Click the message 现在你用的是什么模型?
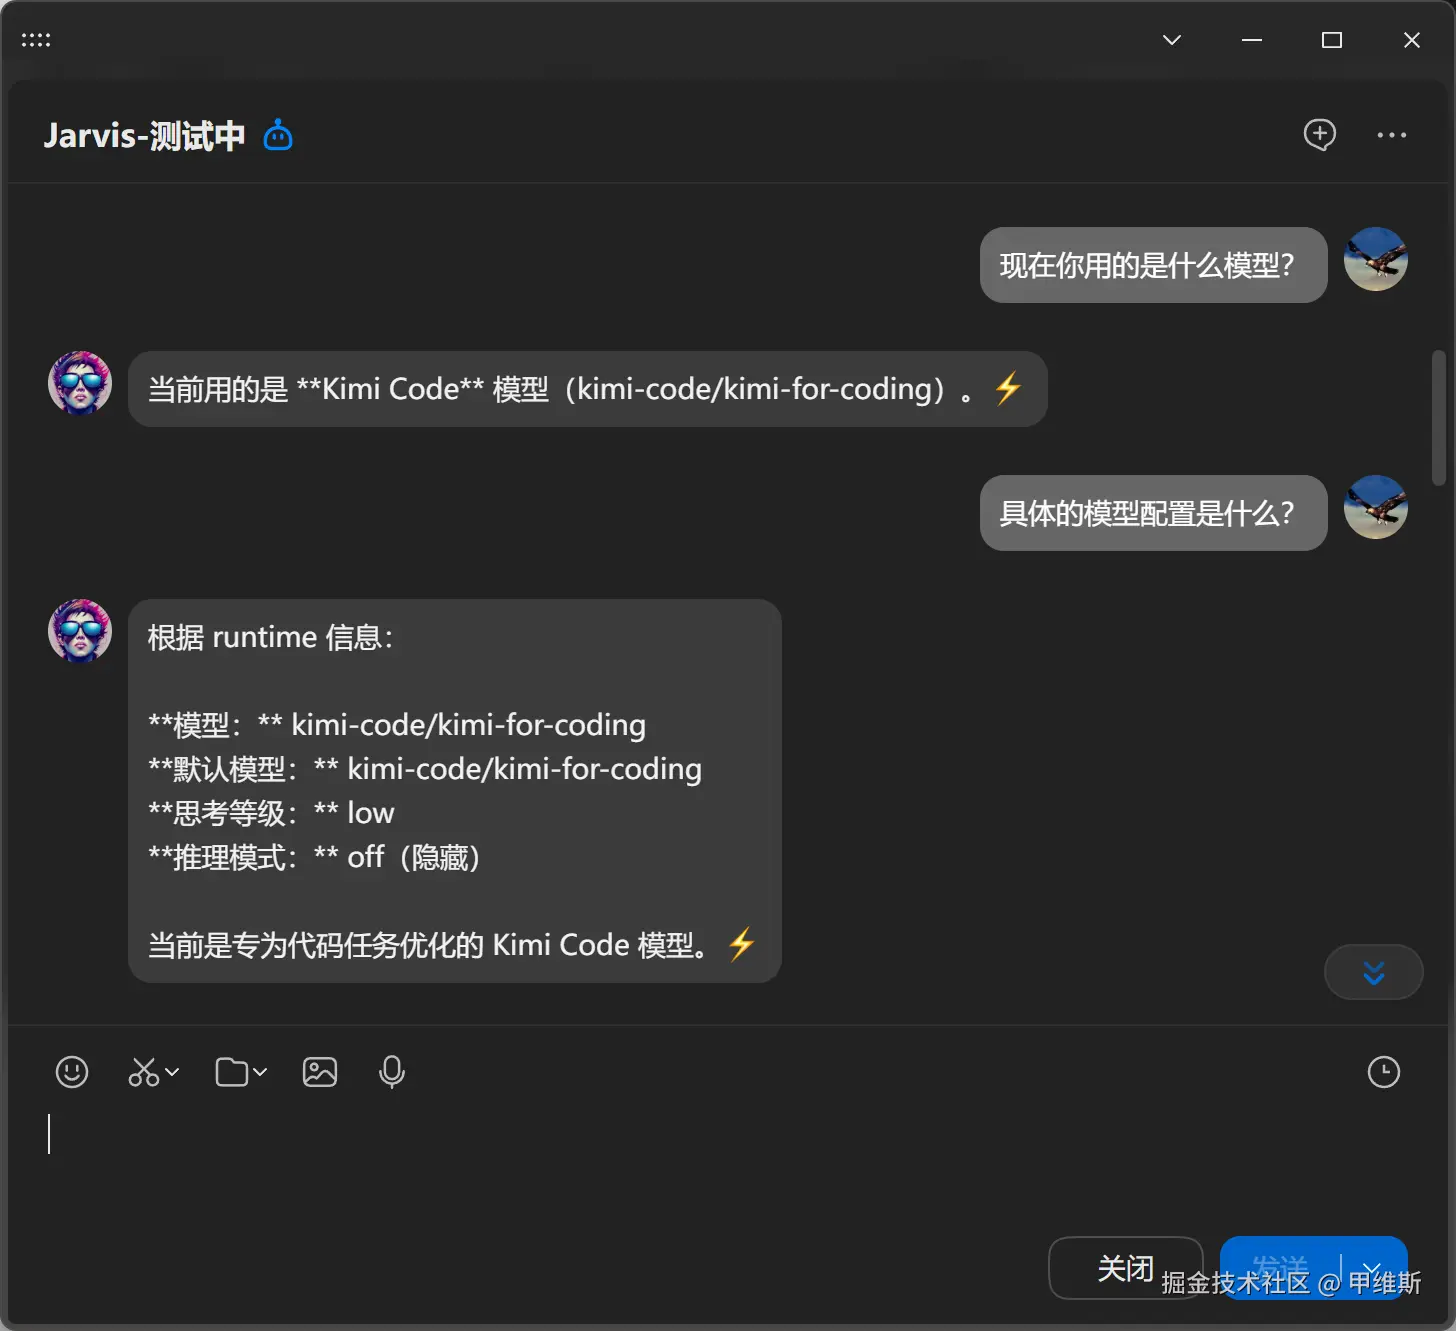Screen dimensions: 1456x1331 pos(1153,265)
